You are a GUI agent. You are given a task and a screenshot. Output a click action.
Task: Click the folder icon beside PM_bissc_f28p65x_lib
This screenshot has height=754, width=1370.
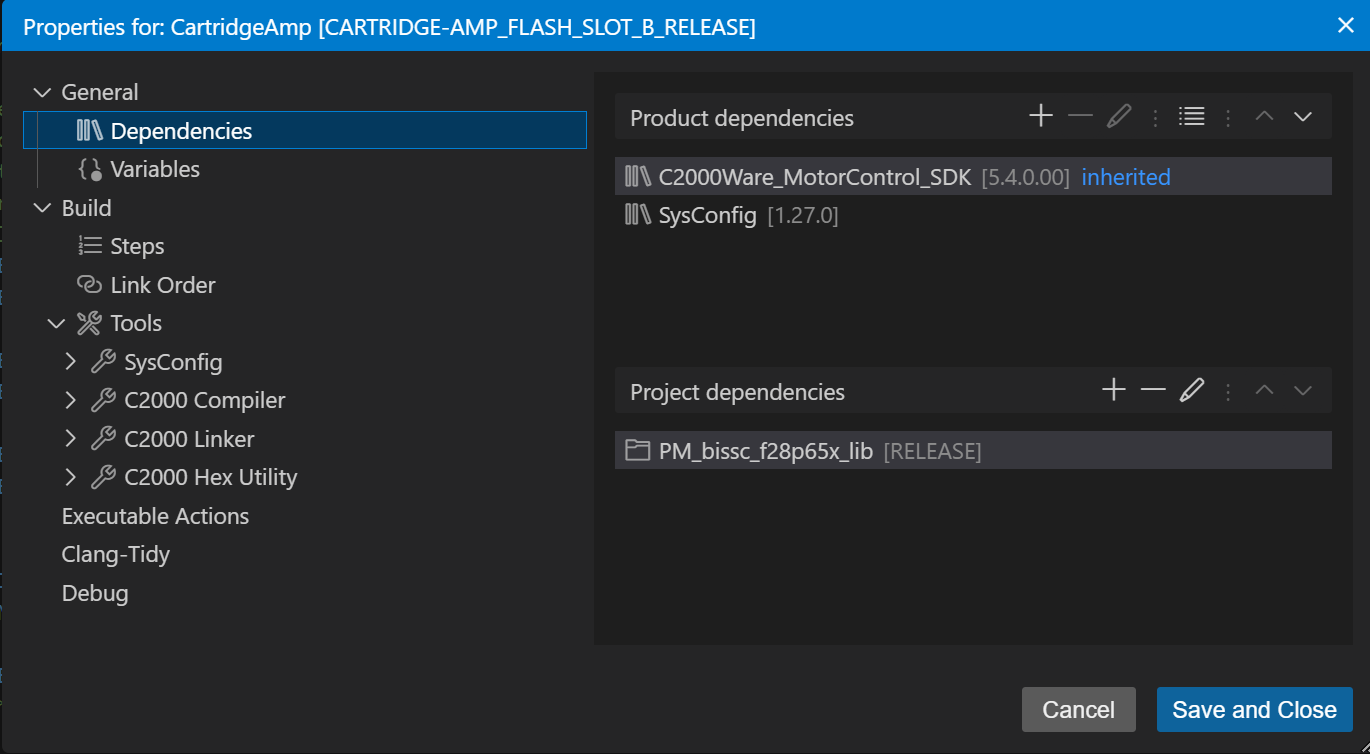click(638, 450)
